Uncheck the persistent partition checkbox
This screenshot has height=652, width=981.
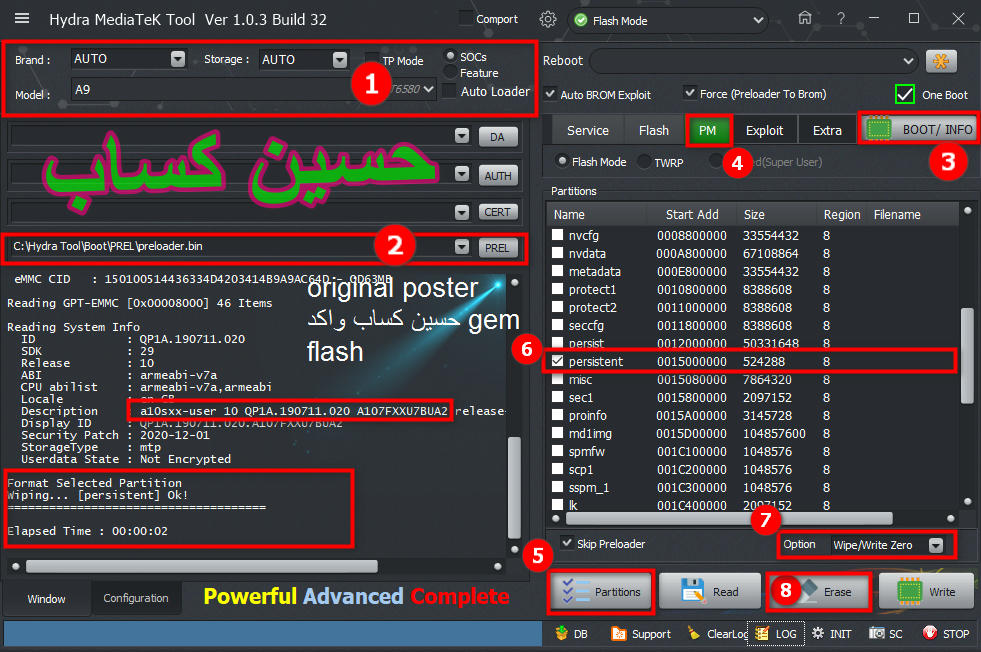click(x=557, y=361)
